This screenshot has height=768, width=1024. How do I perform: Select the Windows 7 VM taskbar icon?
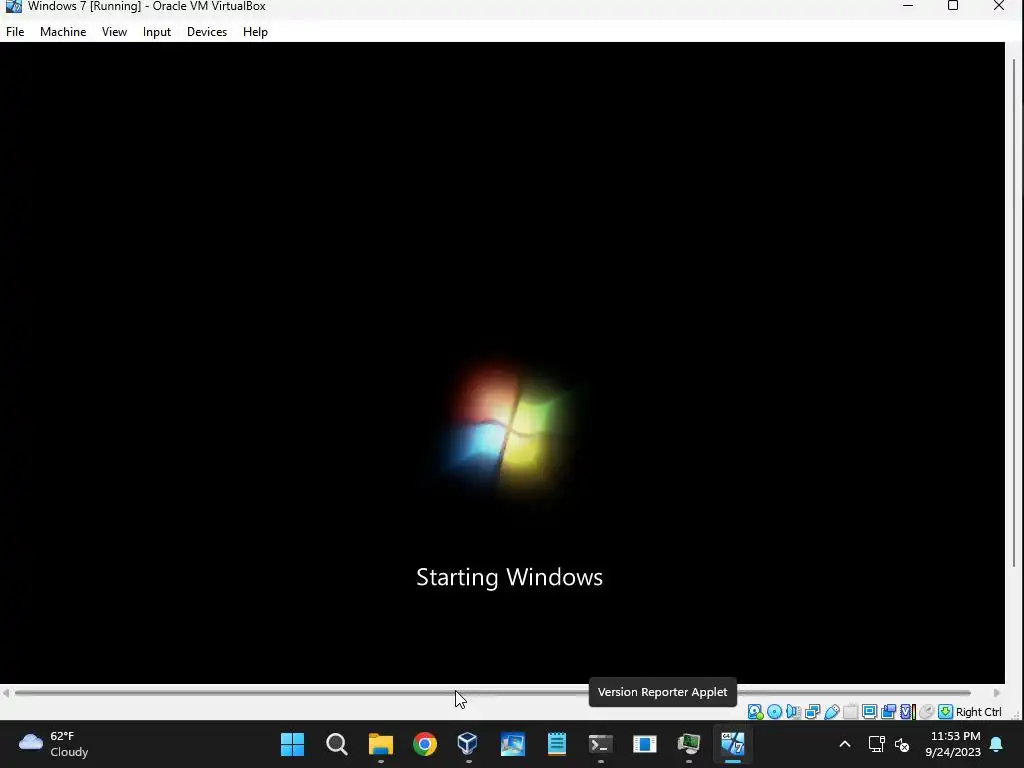[733, 744]
